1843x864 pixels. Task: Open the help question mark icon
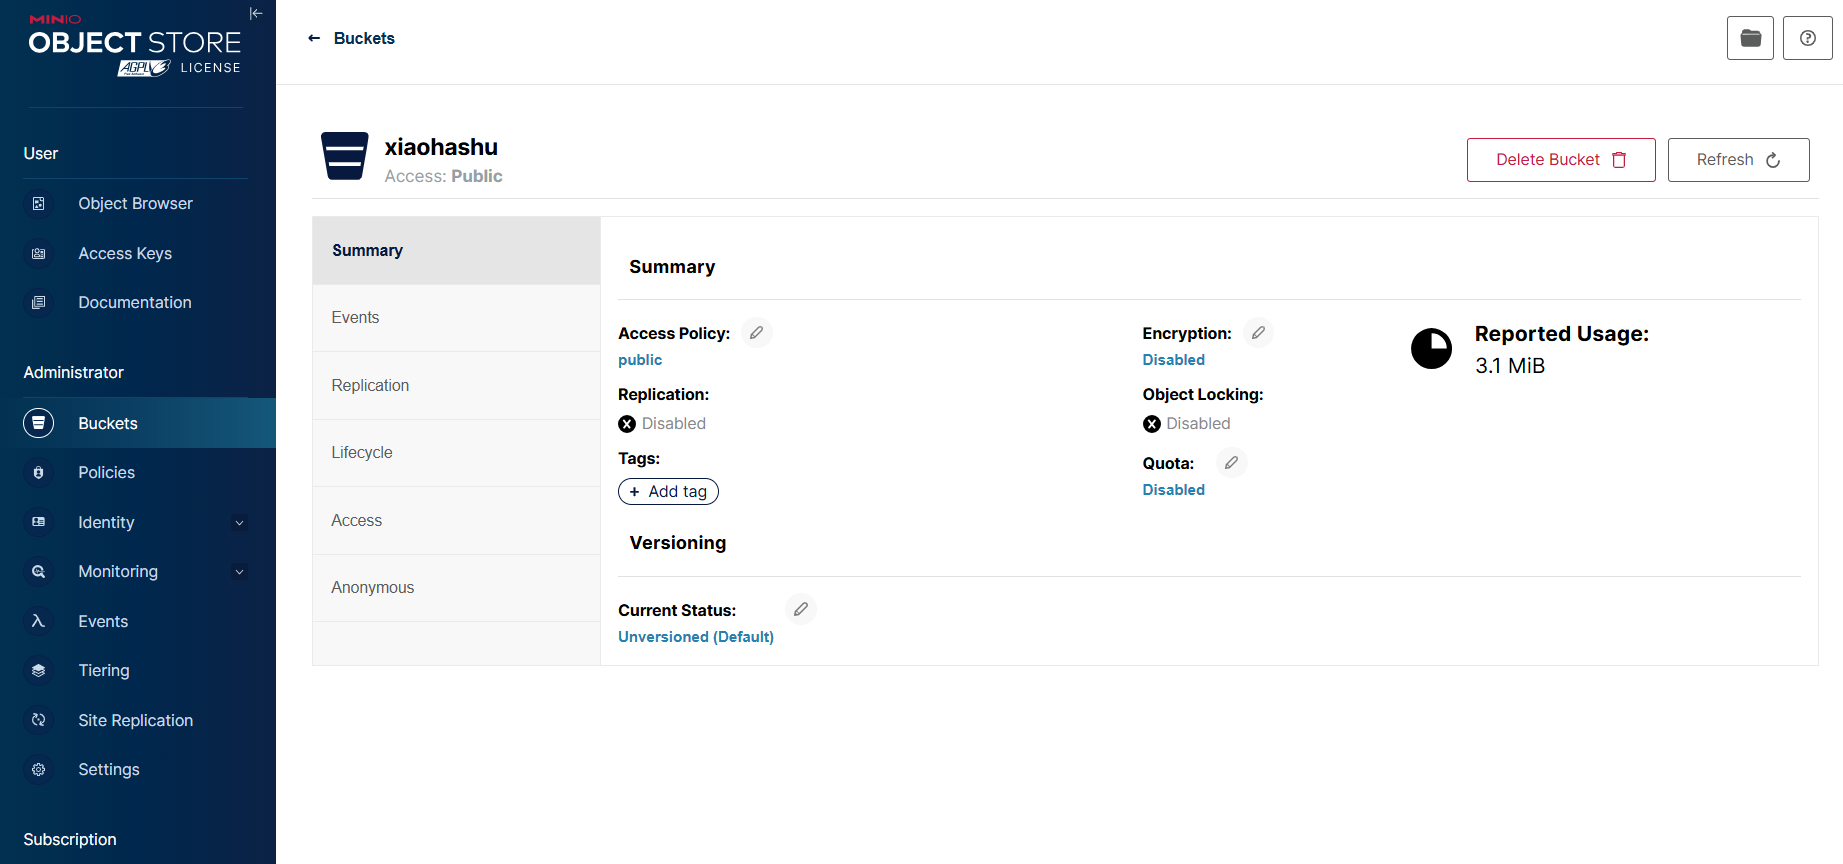[x=1807, y=38]
